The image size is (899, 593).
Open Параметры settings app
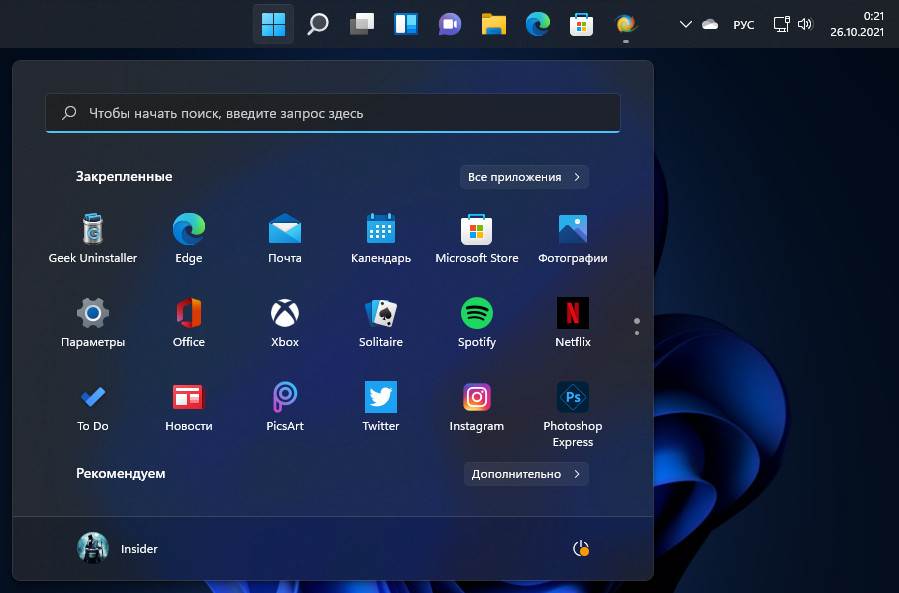(92, 322)
